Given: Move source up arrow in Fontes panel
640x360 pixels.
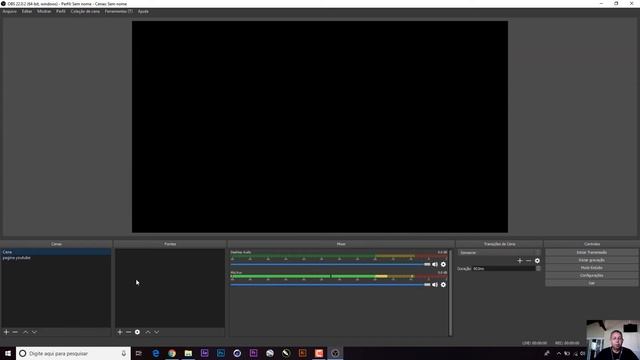Looking at the screenshot, I should (x=148, y=332).
